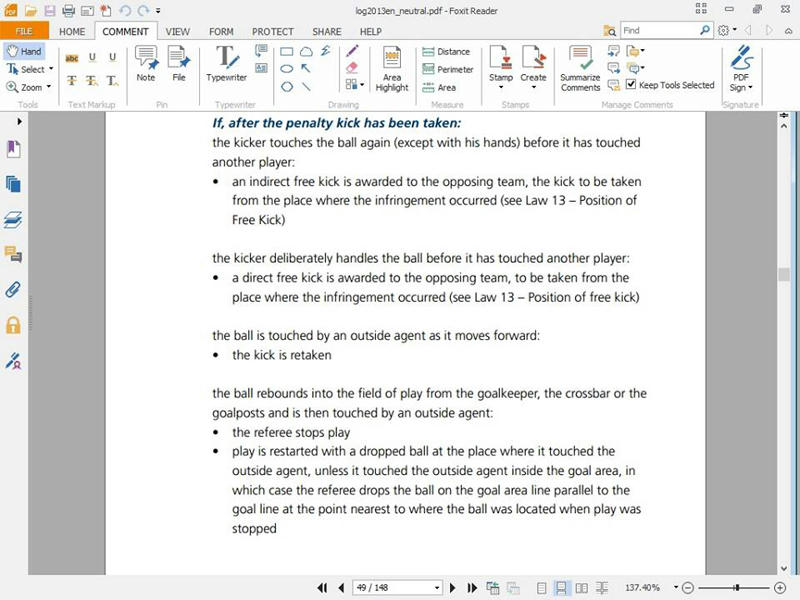Switch to the HOME tab
800x600 pixels.
coord(72,32)
